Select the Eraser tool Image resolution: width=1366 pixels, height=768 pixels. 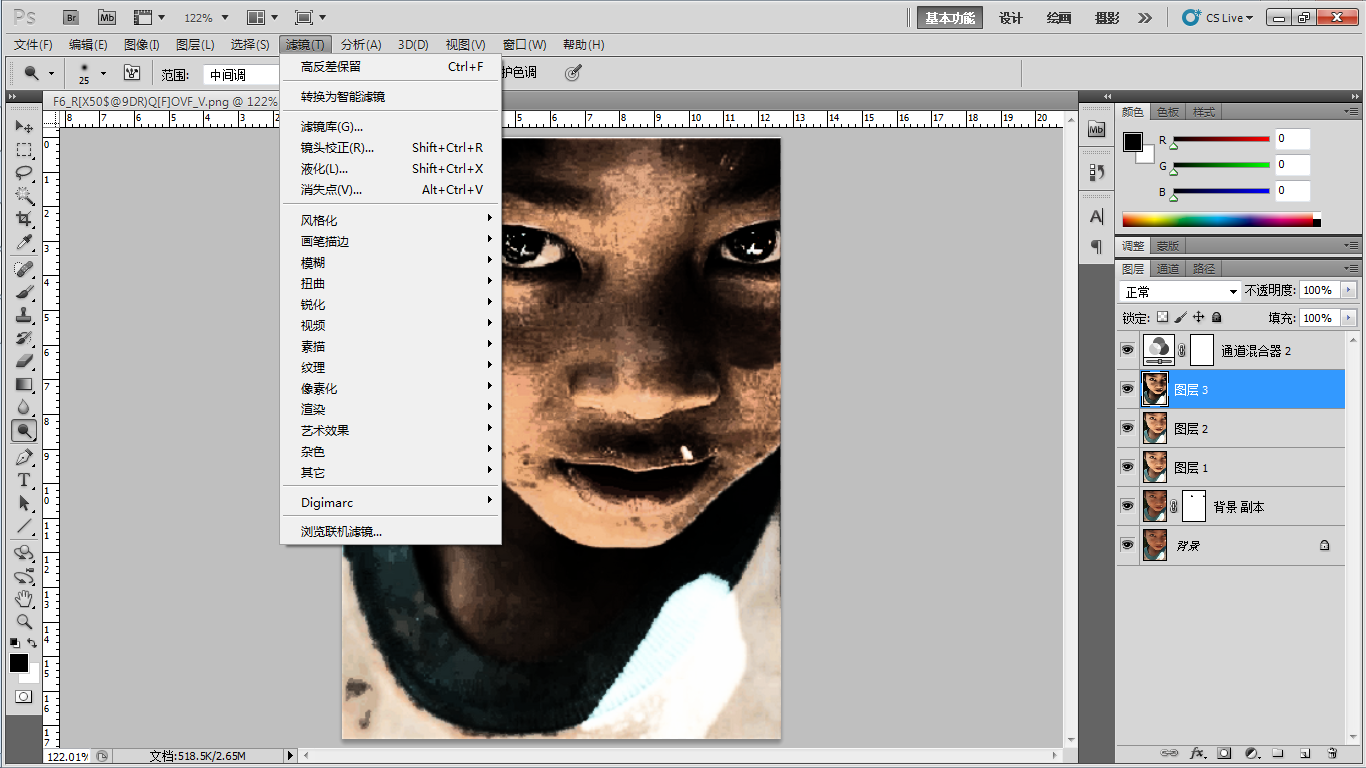click(24, 361)
